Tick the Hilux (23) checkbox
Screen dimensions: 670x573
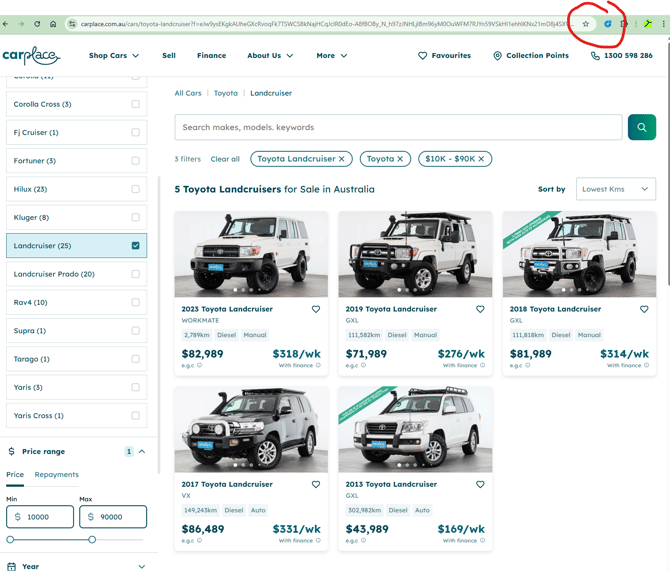click(136, 189)
